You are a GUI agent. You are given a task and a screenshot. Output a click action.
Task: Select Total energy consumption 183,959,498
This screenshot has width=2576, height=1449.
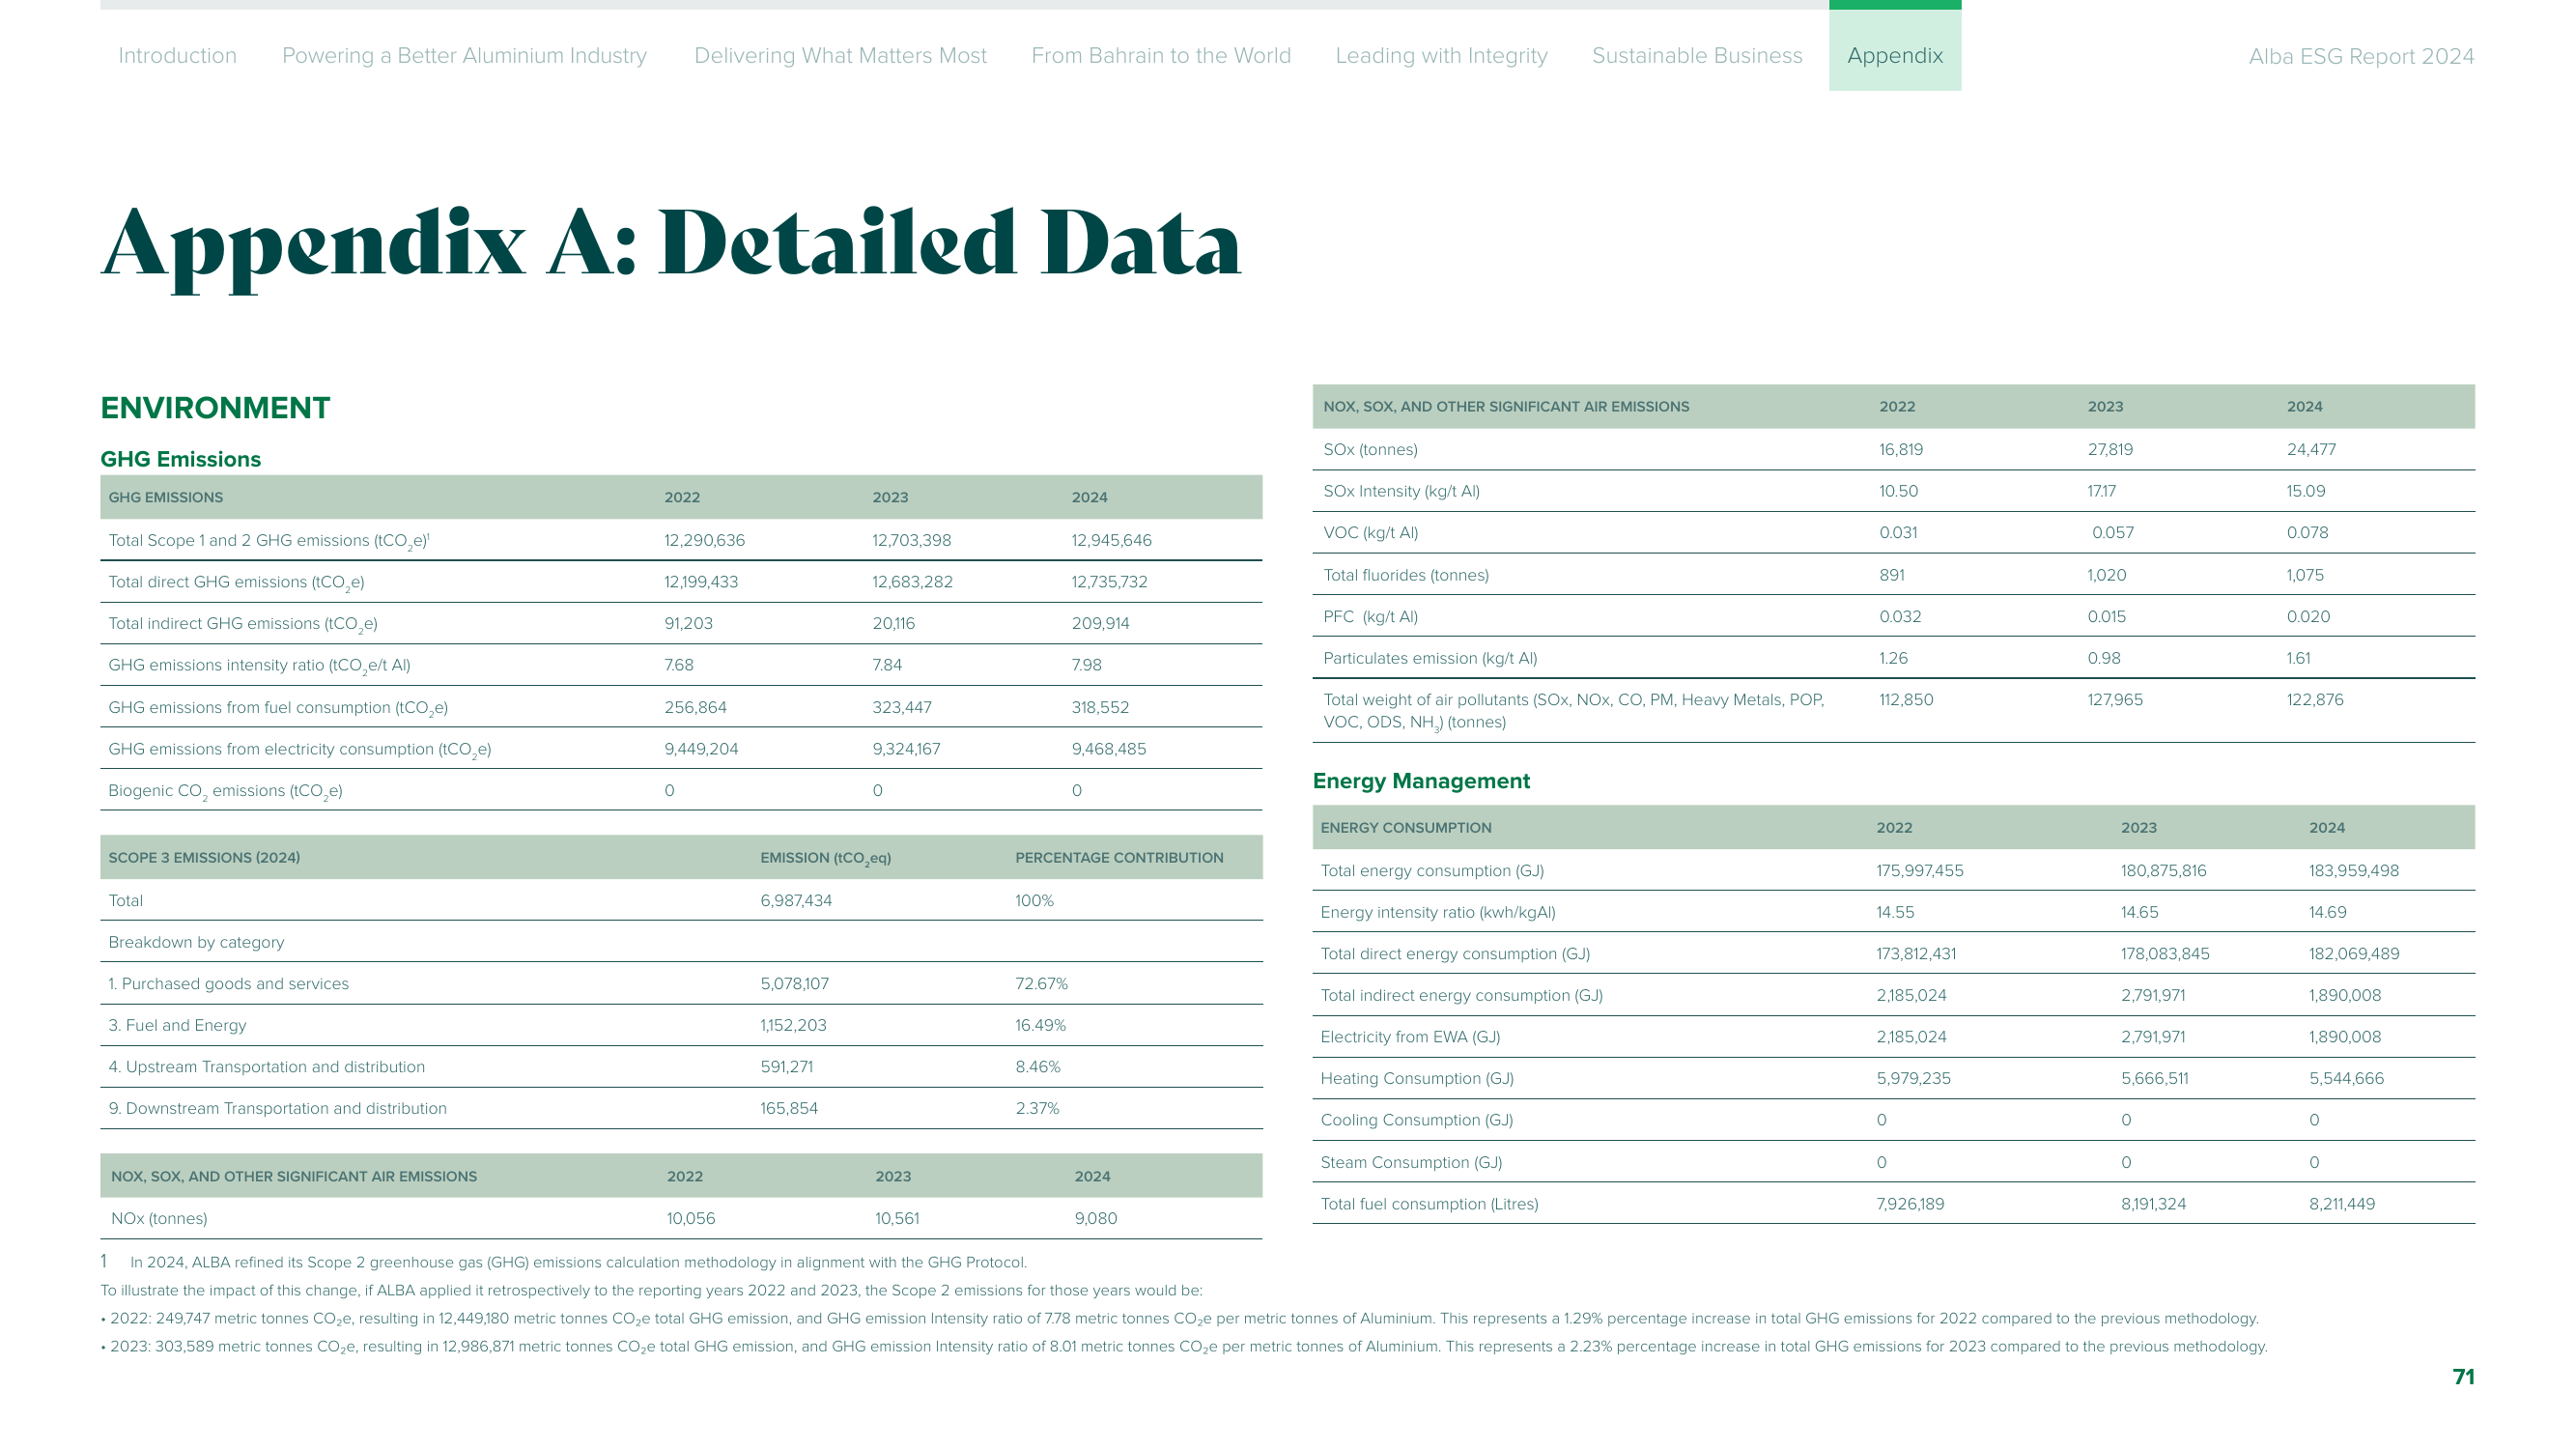(x=2353, y=870)
